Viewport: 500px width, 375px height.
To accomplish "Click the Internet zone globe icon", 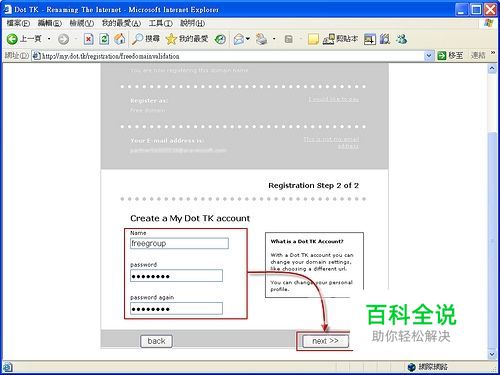I will (x=411, y=367).
